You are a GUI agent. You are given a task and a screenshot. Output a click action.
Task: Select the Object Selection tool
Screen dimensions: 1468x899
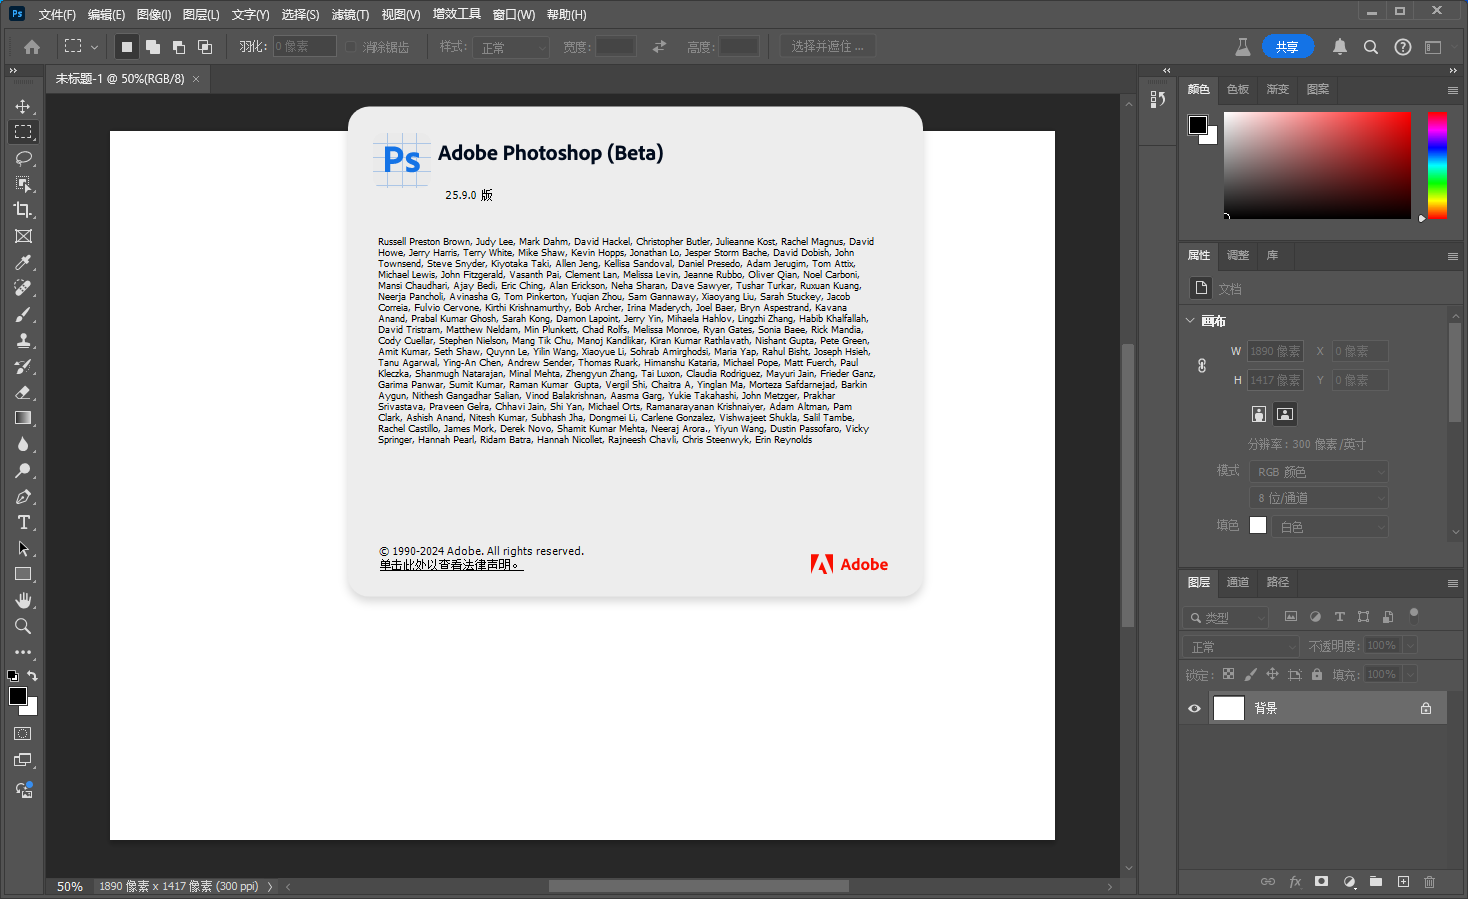click(x=23, y=184)
